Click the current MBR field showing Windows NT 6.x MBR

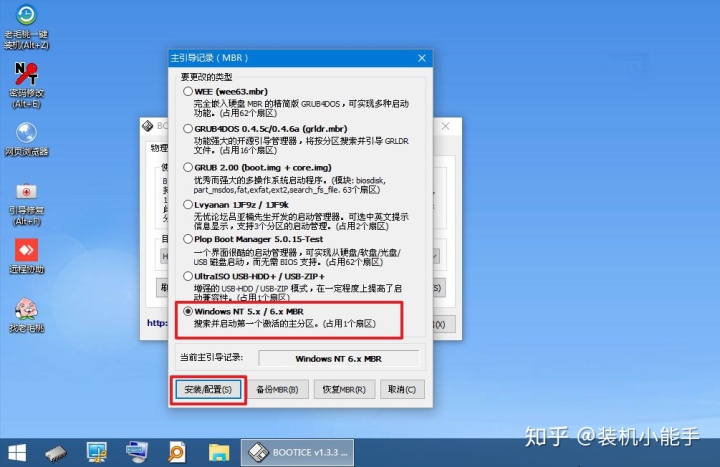(x=339, y=358)
